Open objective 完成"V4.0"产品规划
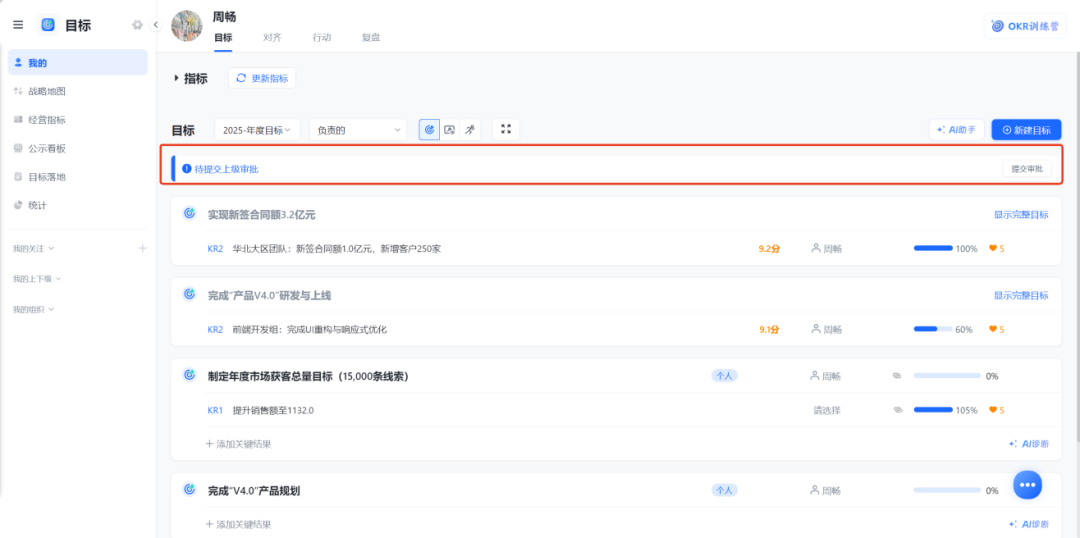 tap(253, 491)
